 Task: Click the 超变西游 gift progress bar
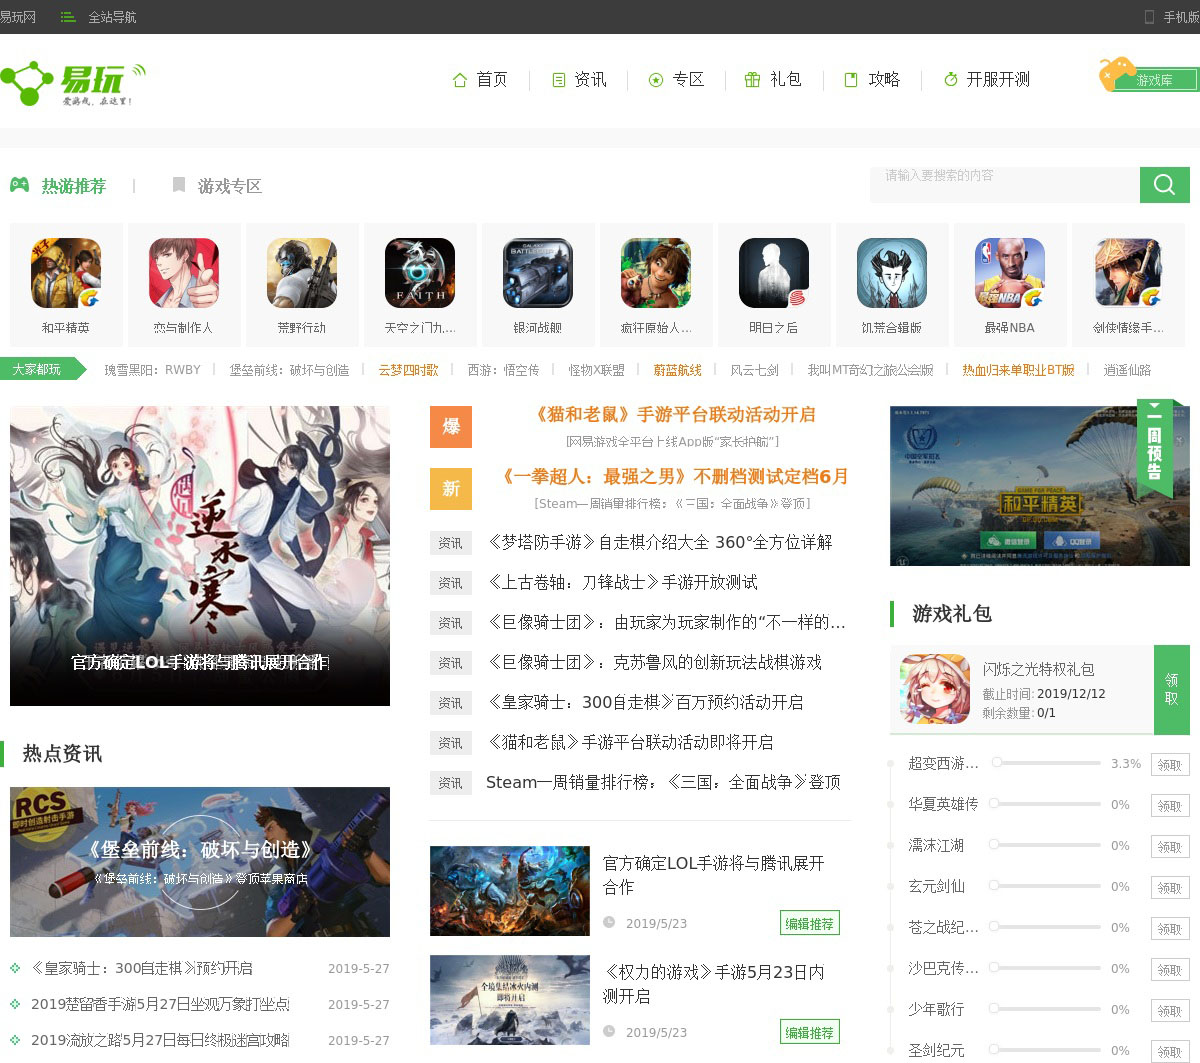(1045, 763)
